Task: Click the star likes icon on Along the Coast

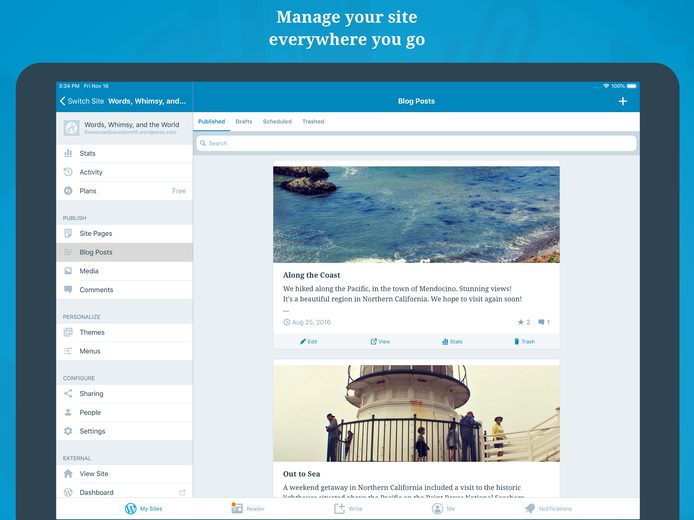Action: pos(521,322)
